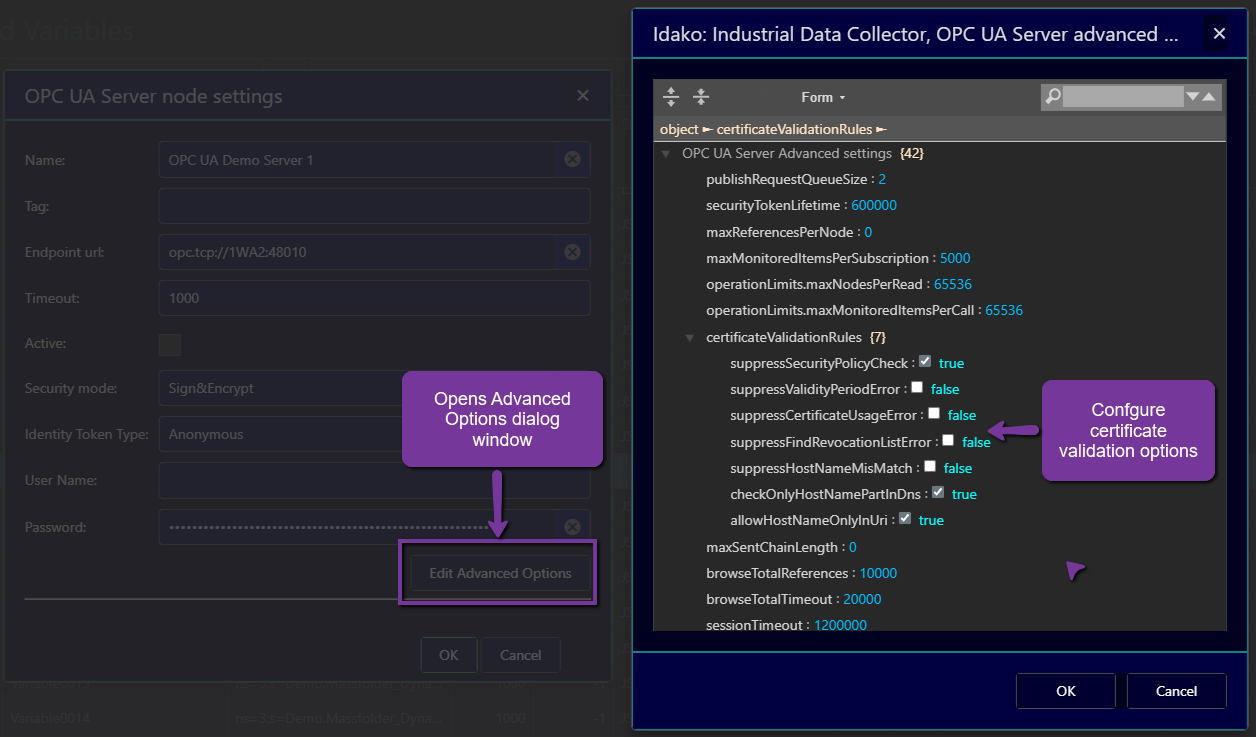The height and width of the screenshot is (737, 1256).
Task: Edit the securityTokenLifetime value 600000
Action: 873,205
